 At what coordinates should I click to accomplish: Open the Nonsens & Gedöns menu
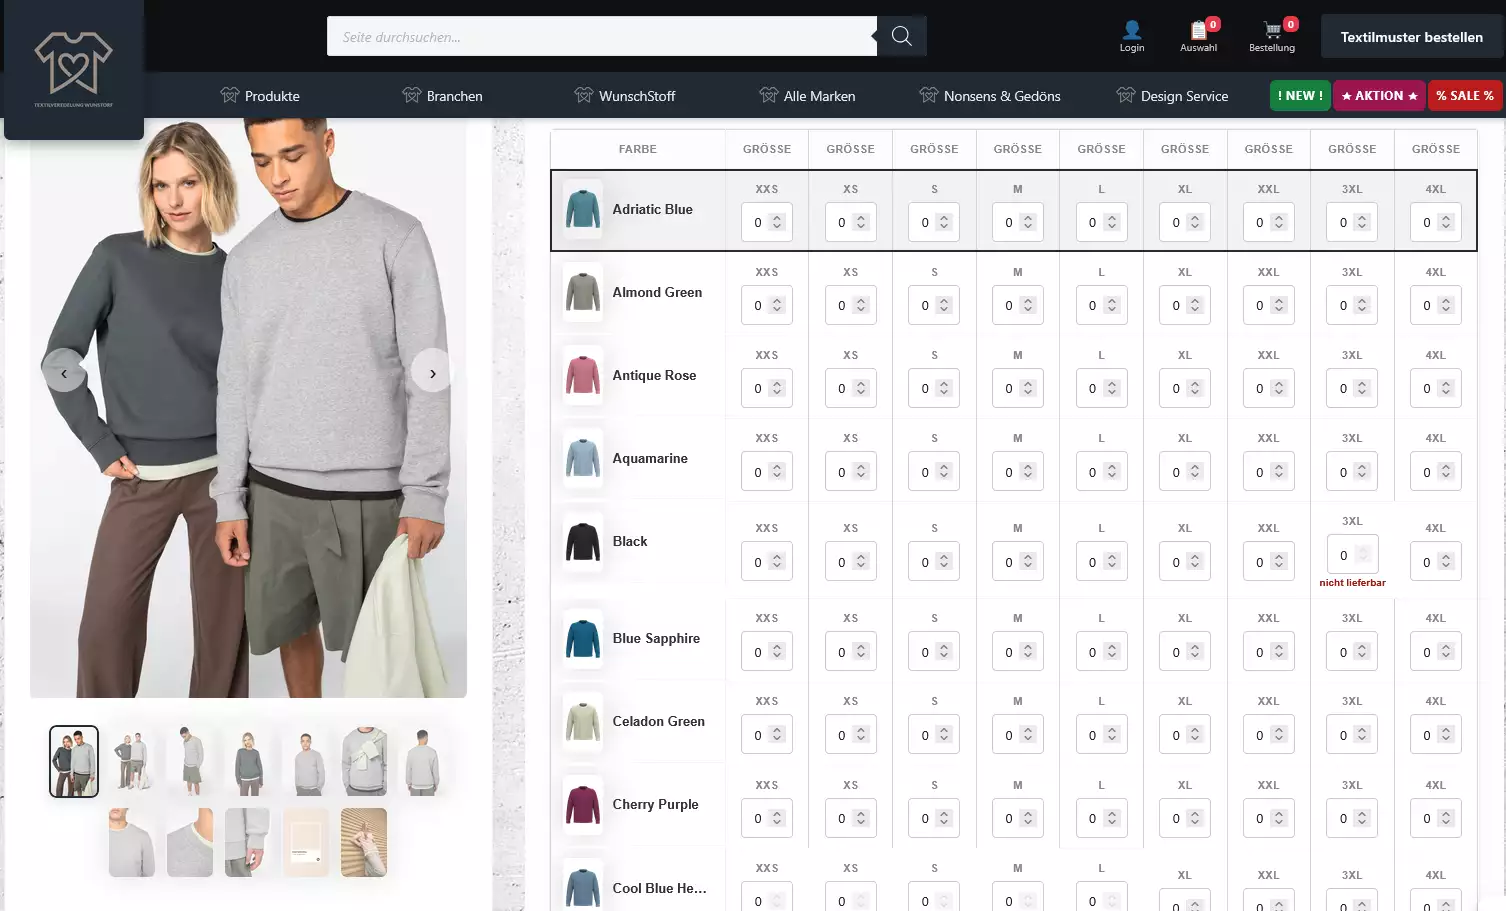click(990, 96)
